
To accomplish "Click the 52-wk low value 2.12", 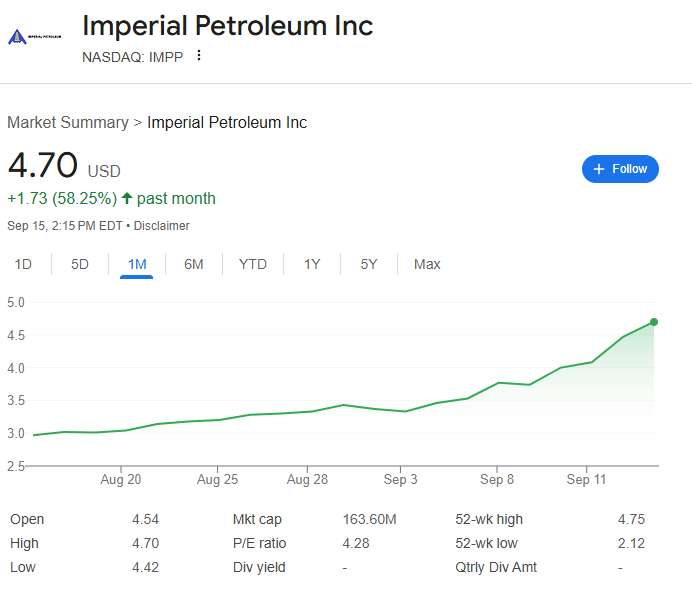I will (632, 543).
